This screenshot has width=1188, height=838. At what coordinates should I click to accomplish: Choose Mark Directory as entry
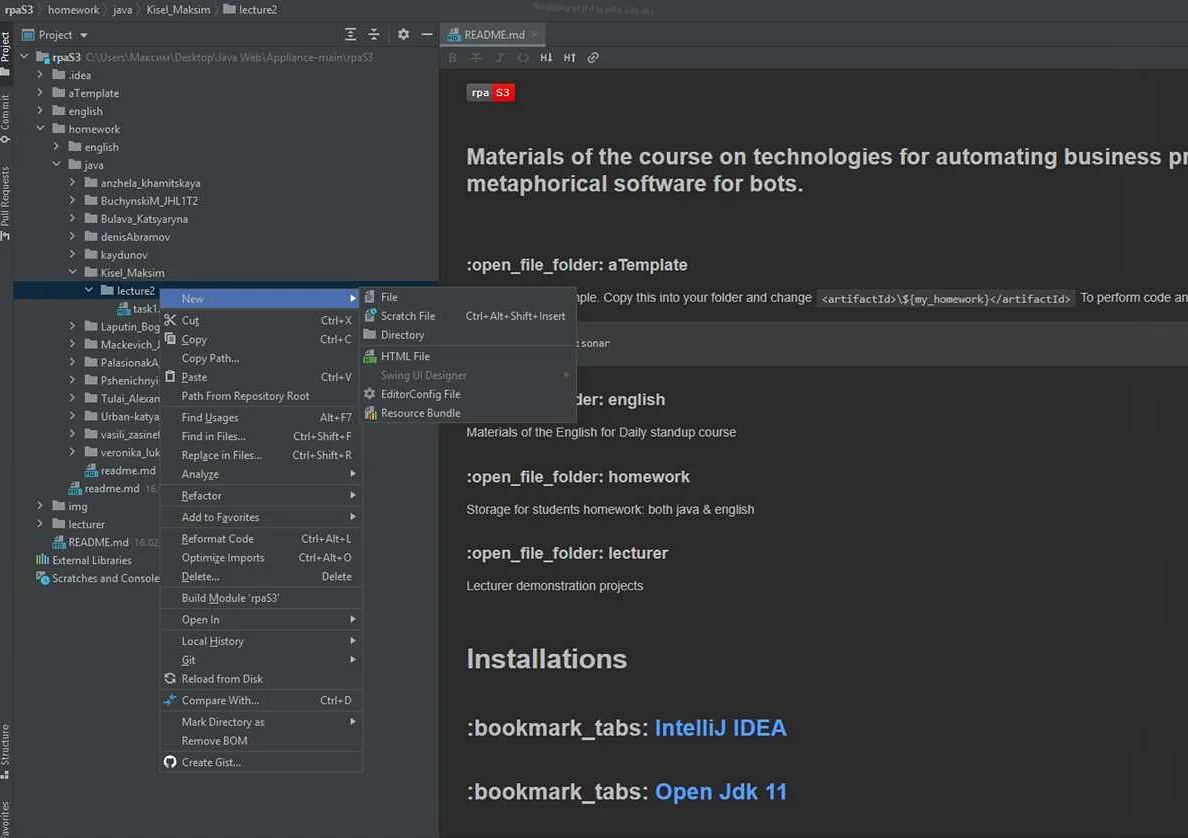[261, 722]
